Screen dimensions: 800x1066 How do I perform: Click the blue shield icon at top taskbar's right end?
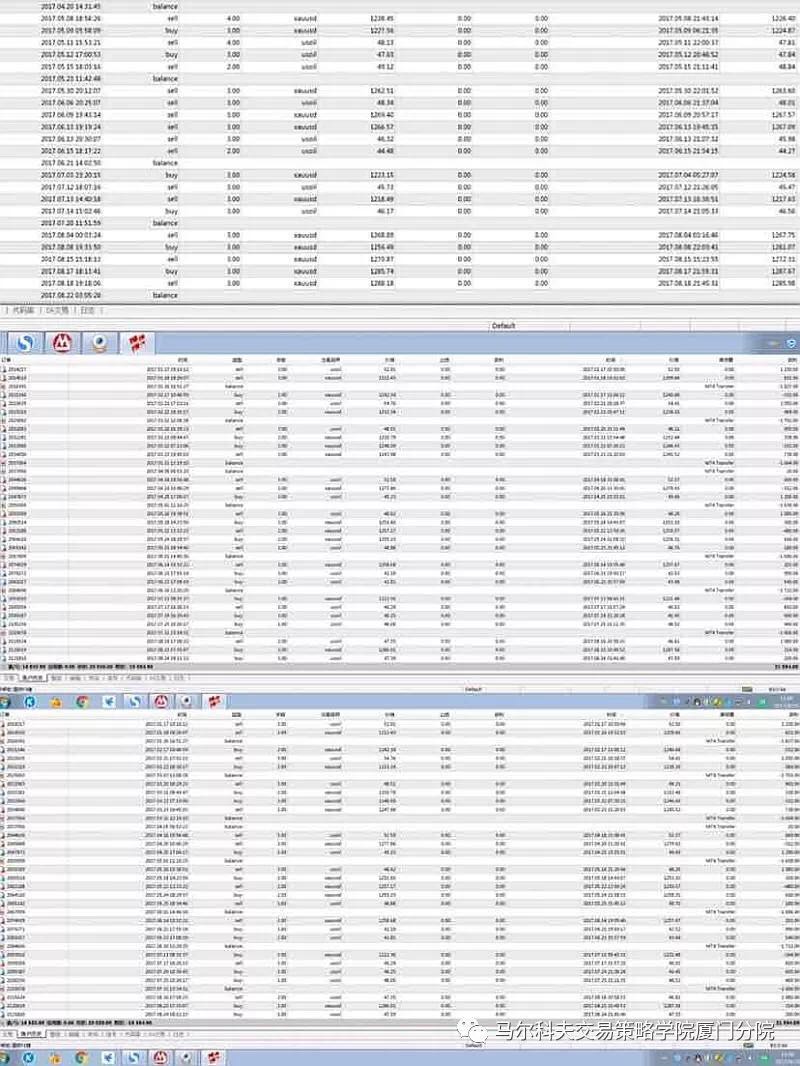coord(791,343)
